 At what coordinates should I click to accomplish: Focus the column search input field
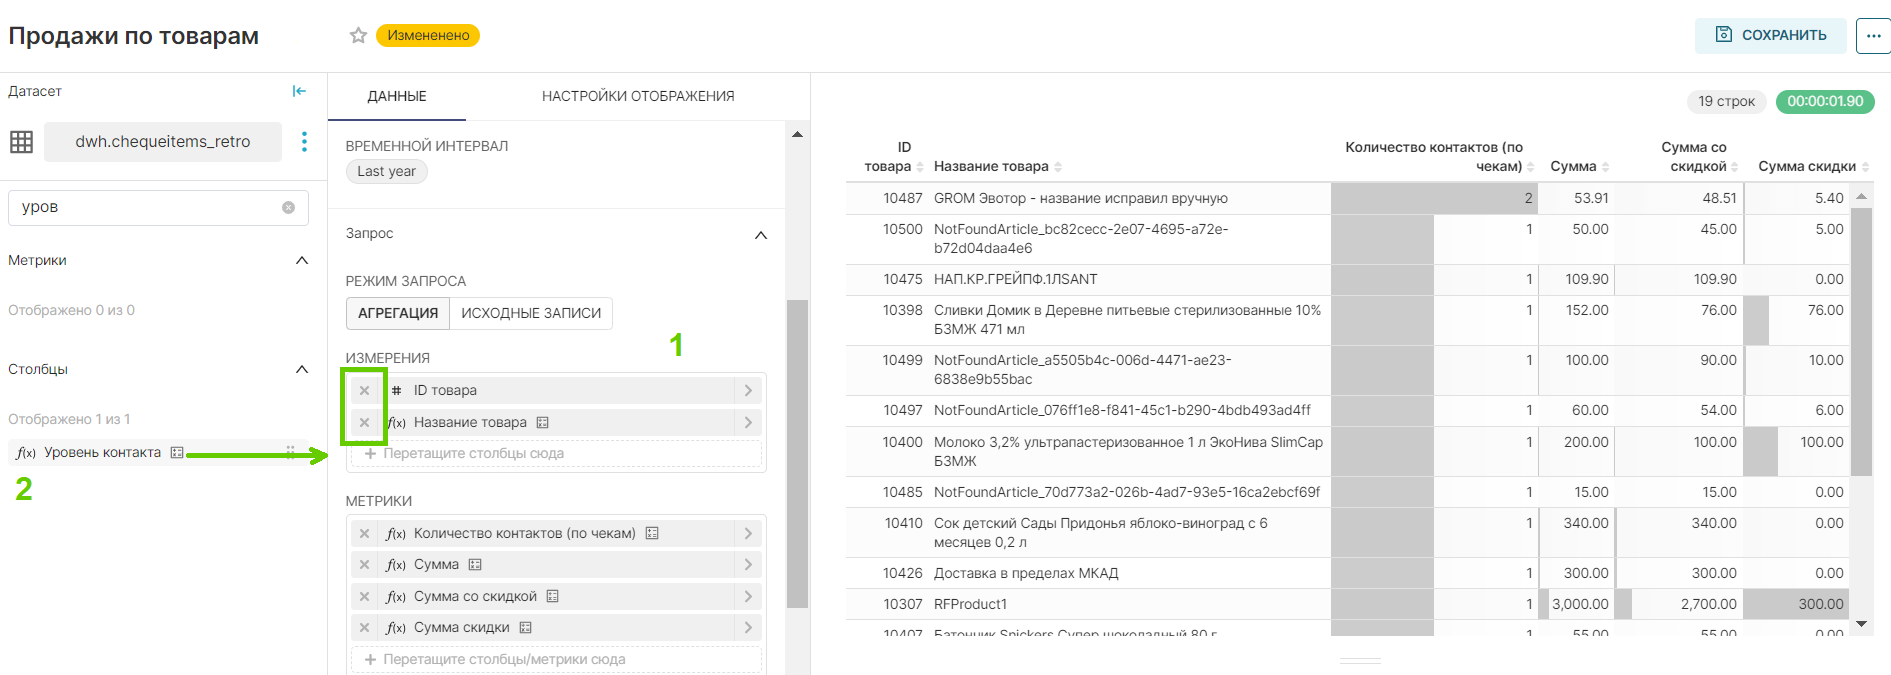click(x=145, y=208)
